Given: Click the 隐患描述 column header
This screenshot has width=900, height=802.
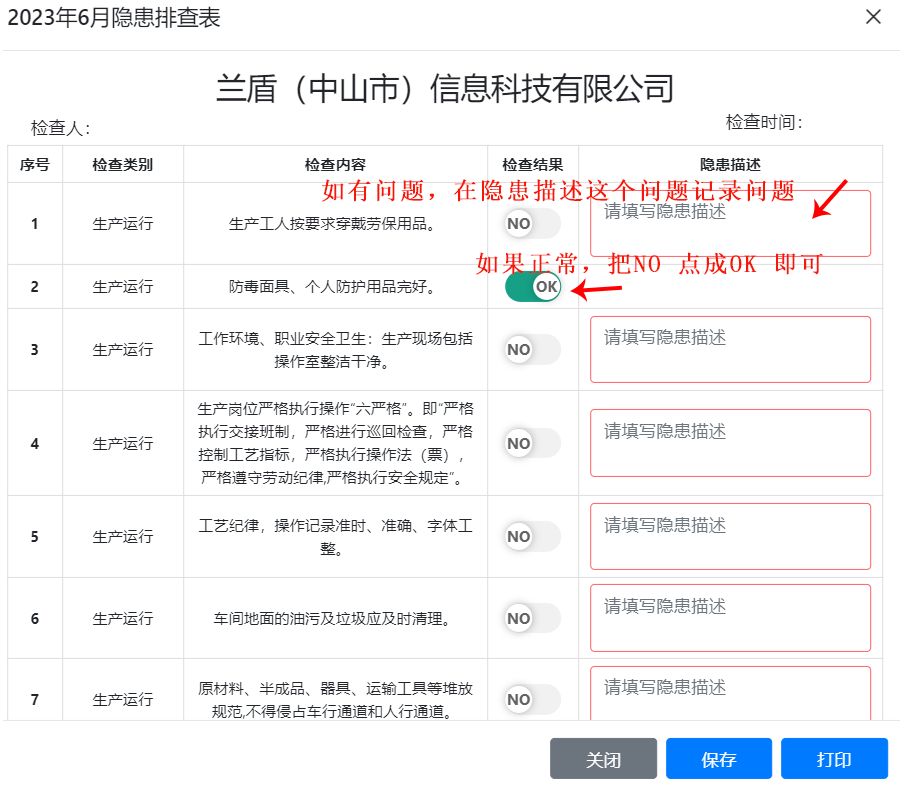Looking at the screenshot, I should (730, 165).
